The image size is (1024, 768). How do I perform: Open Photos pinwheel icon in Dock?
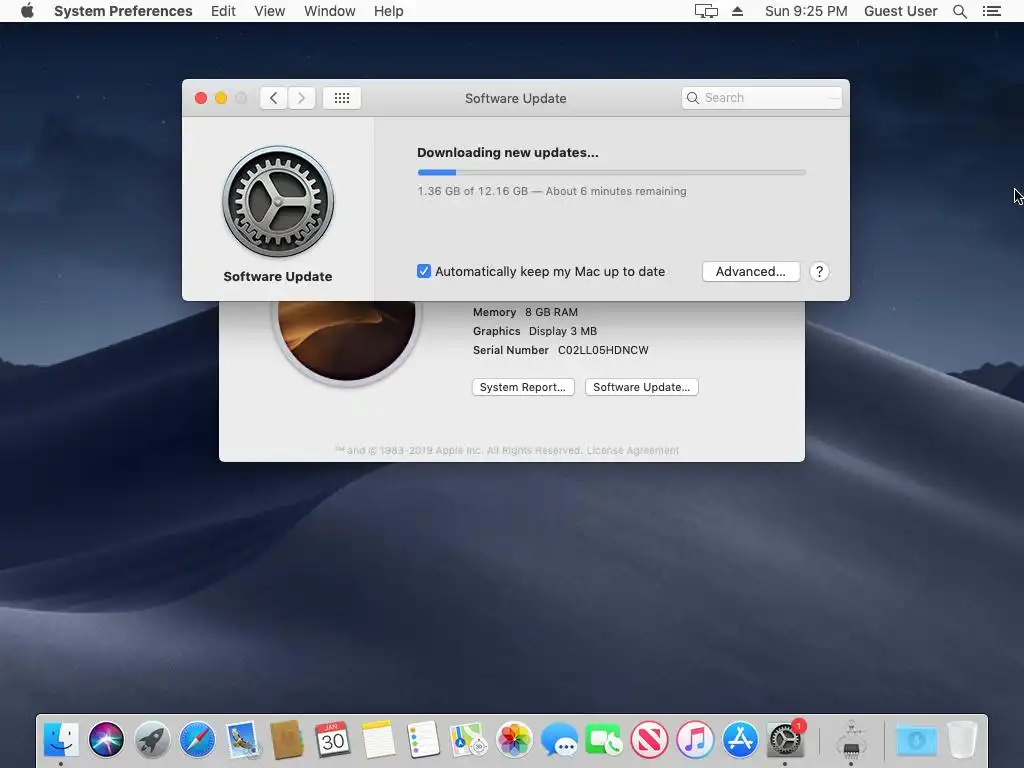click(514, 740)
